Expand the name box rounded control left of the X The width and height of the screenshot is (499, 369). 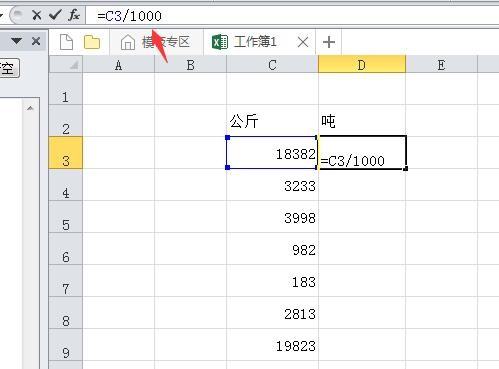18,15
